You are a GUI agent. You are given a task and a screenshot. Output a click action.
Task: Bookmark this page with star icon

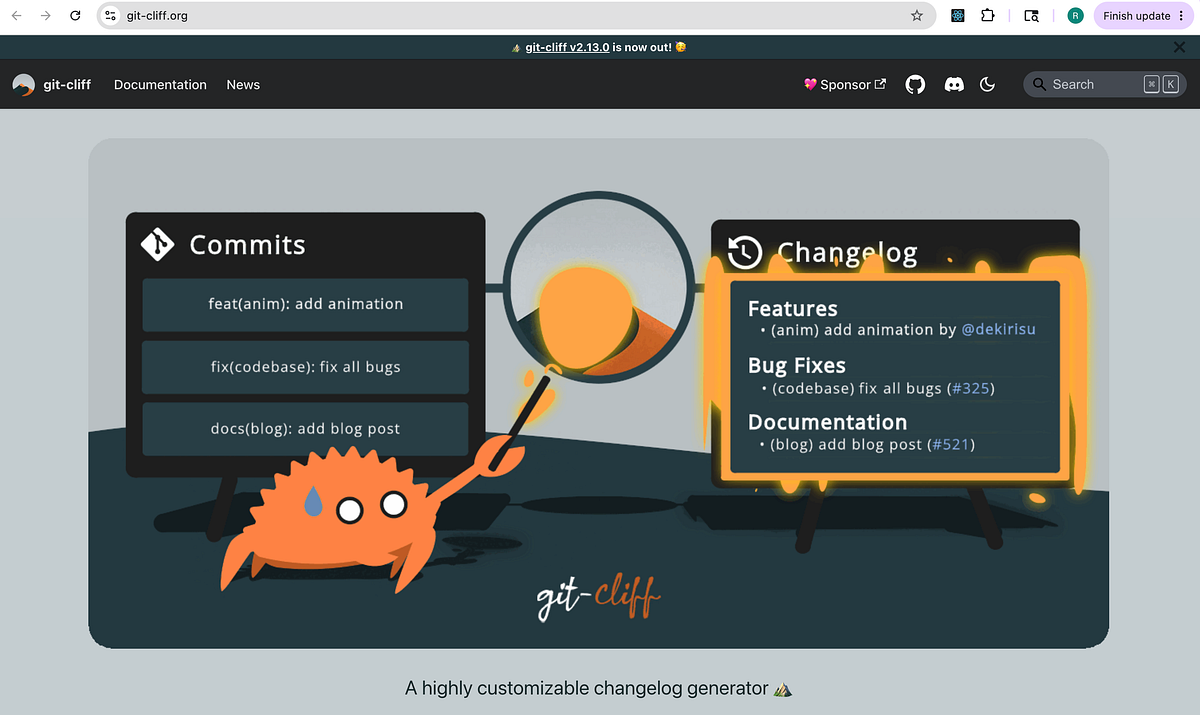917,16
